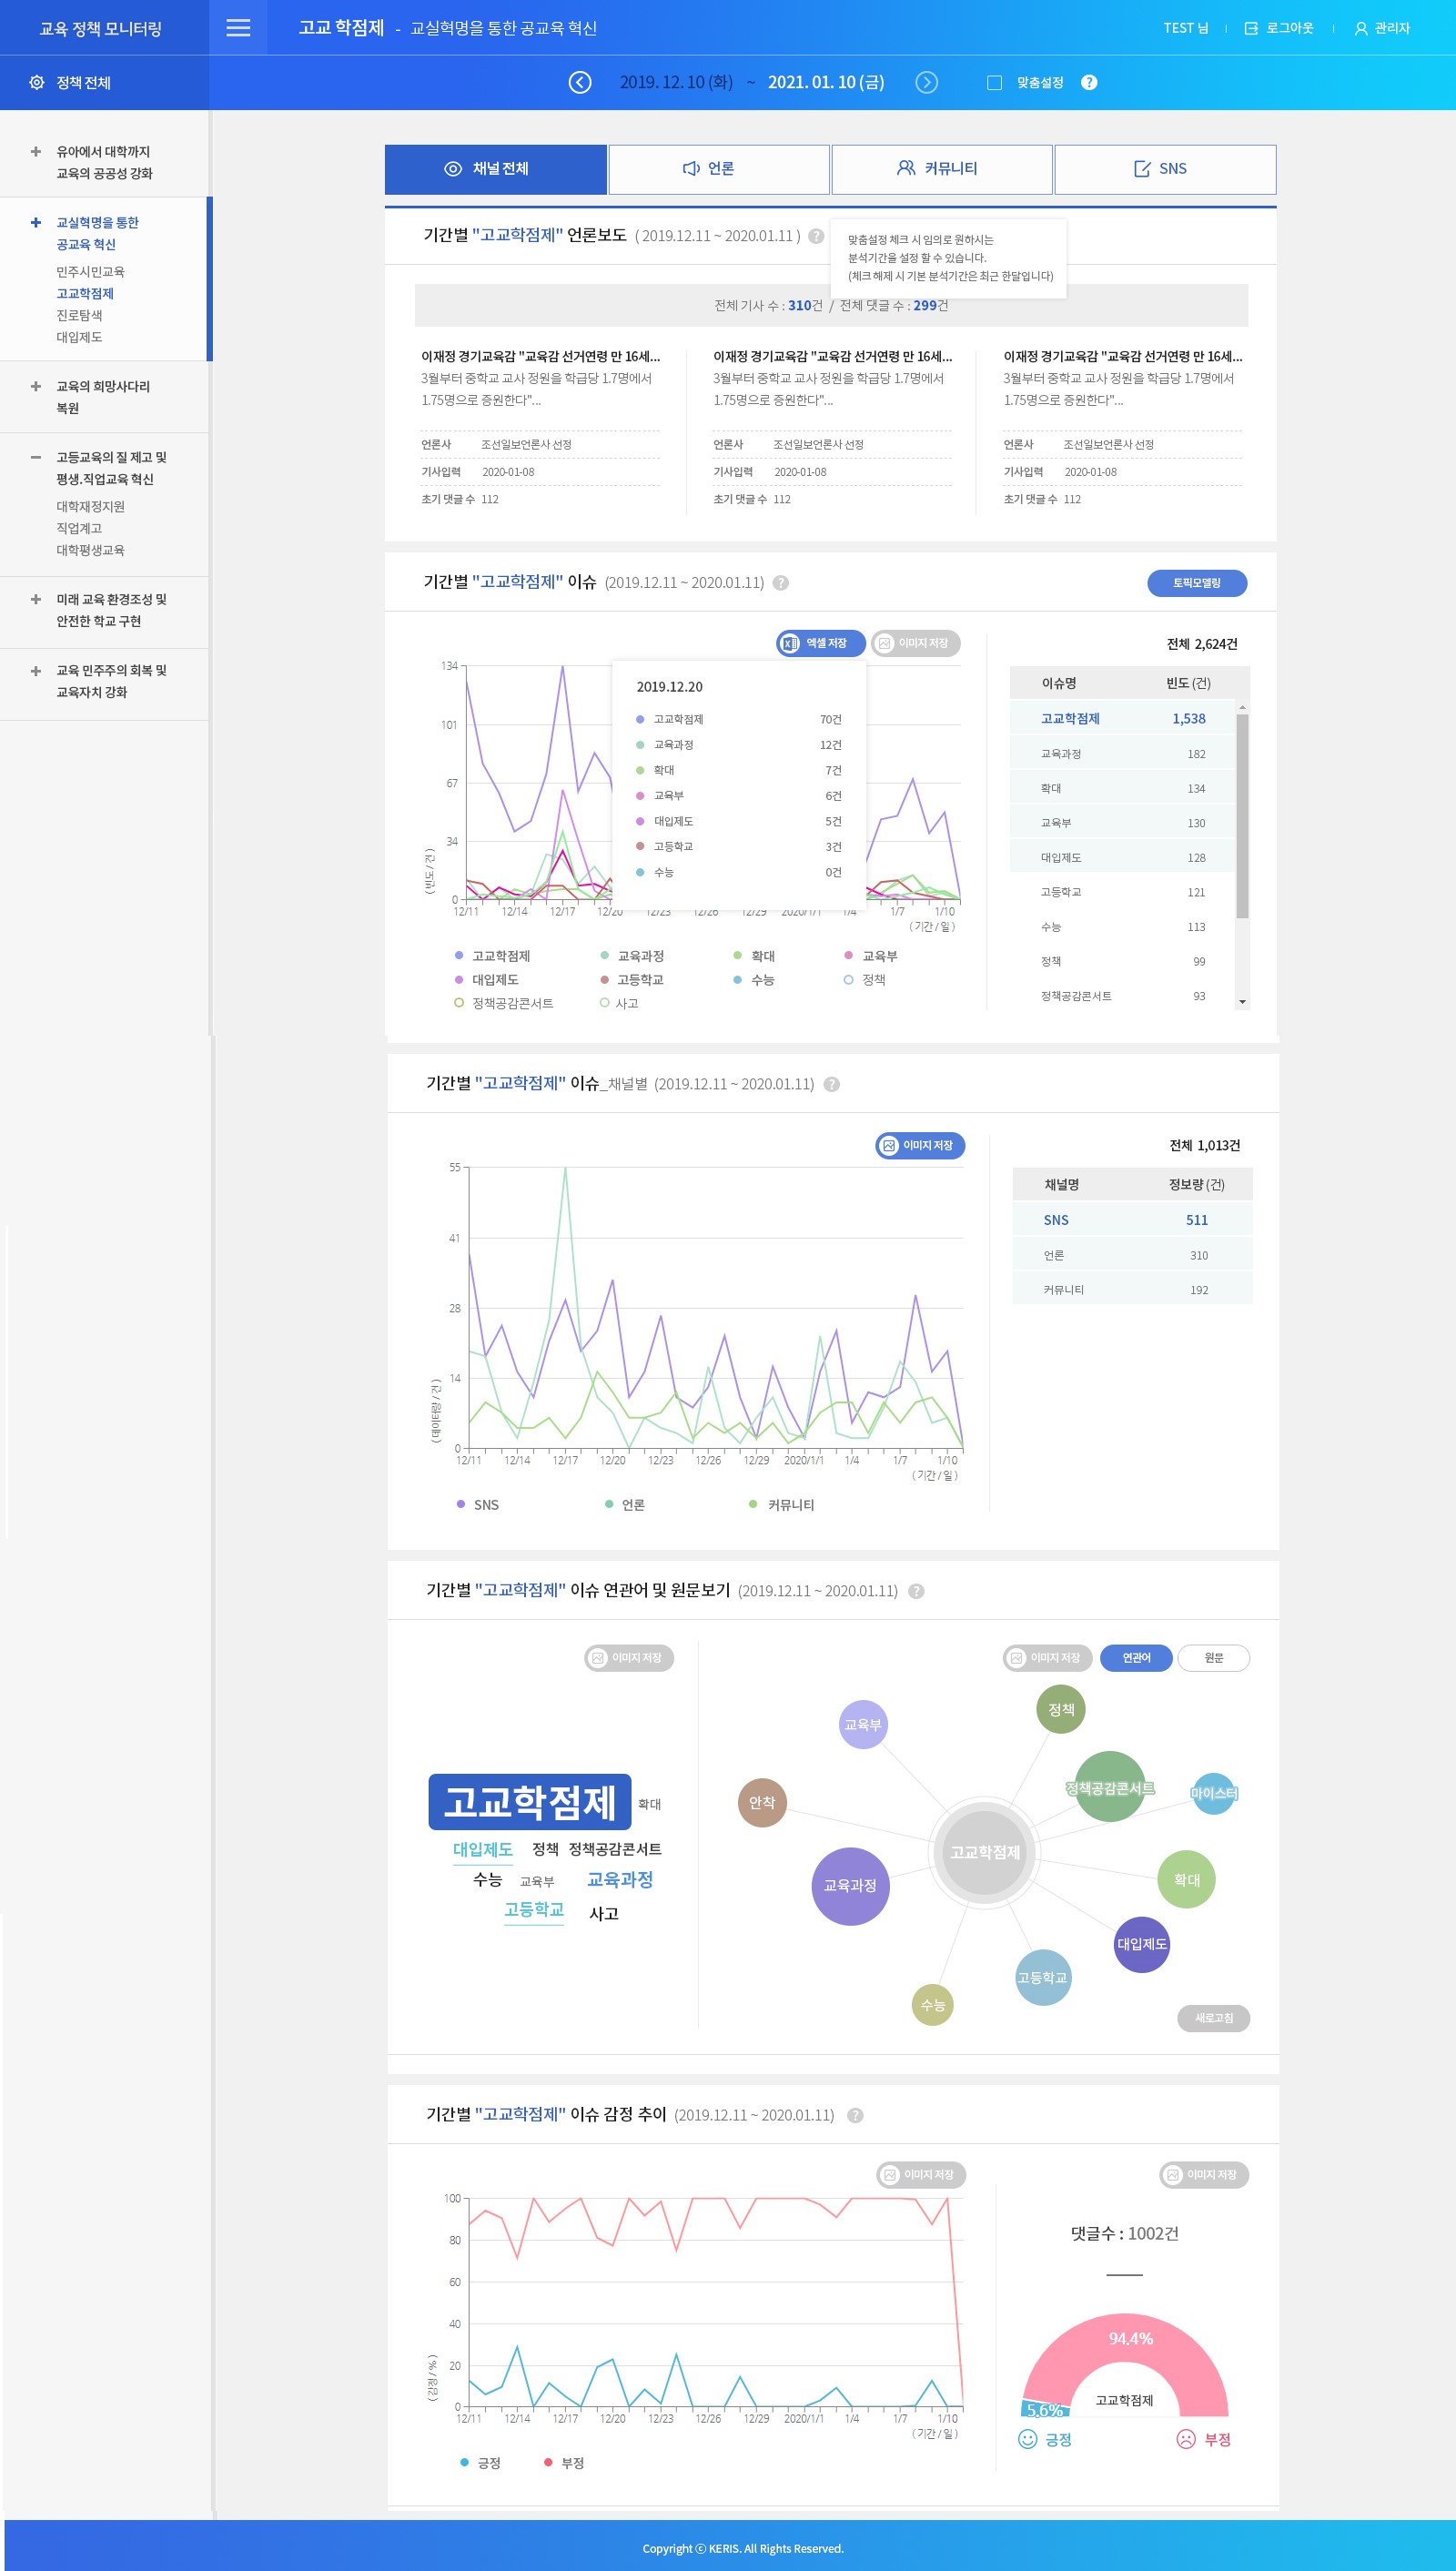Click the 고등학교 node in relation graph
The height and width of the screenshot is (2571, 1456).
pyautogui.click(x=1043, y=1977)
